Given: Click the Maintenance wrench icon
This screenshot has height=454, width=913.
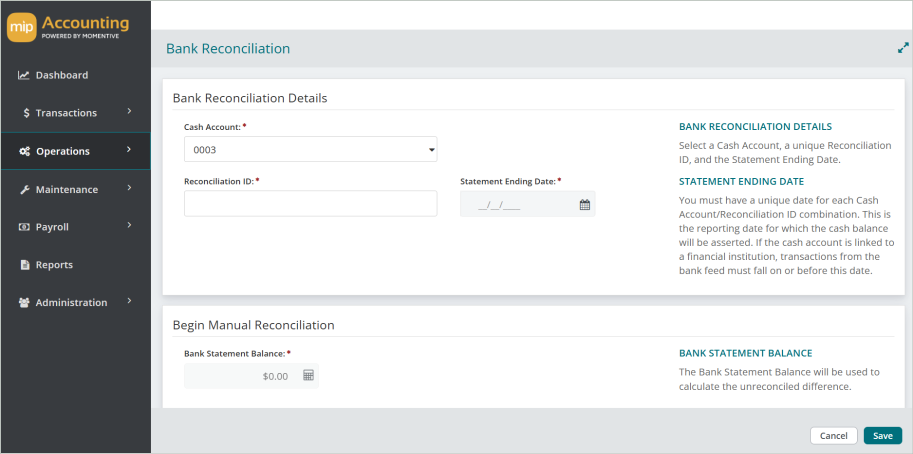Looking at the screenshot, I should [25, 190].
